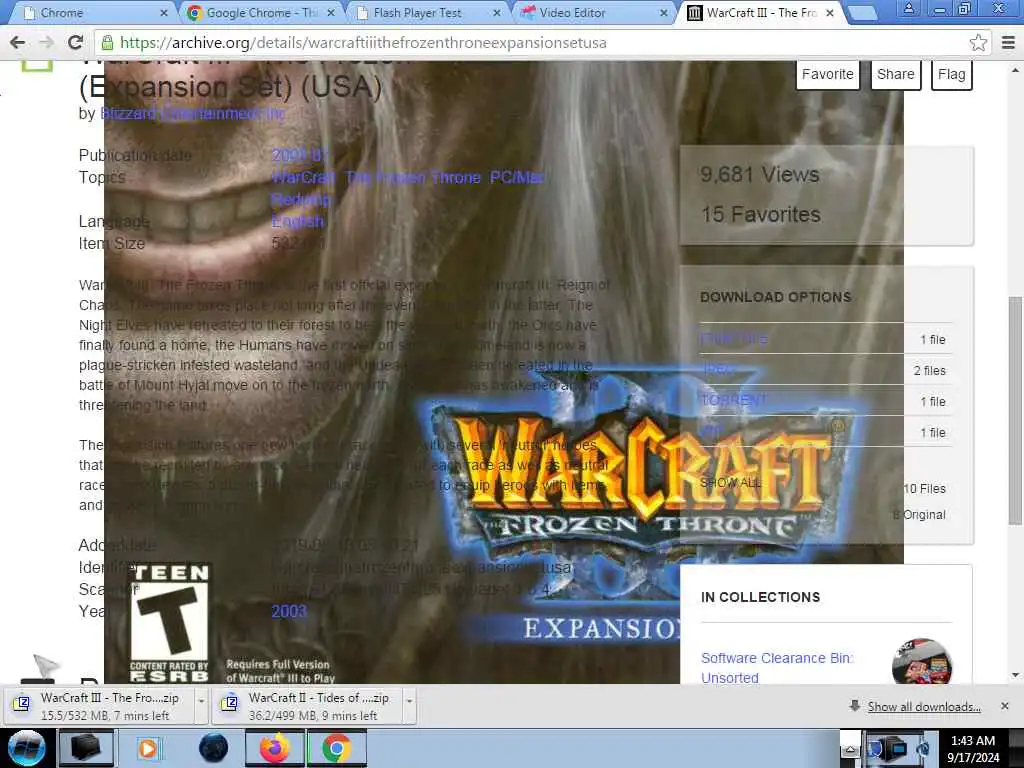Close the Video Editor tab
The image size is (1024, 768).
[664, 13]
